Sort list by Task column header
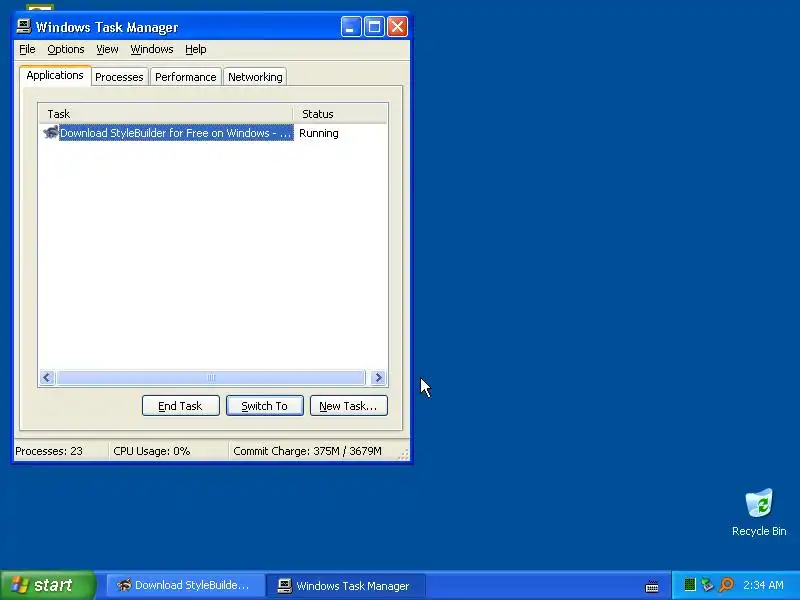 coord(166,114)
